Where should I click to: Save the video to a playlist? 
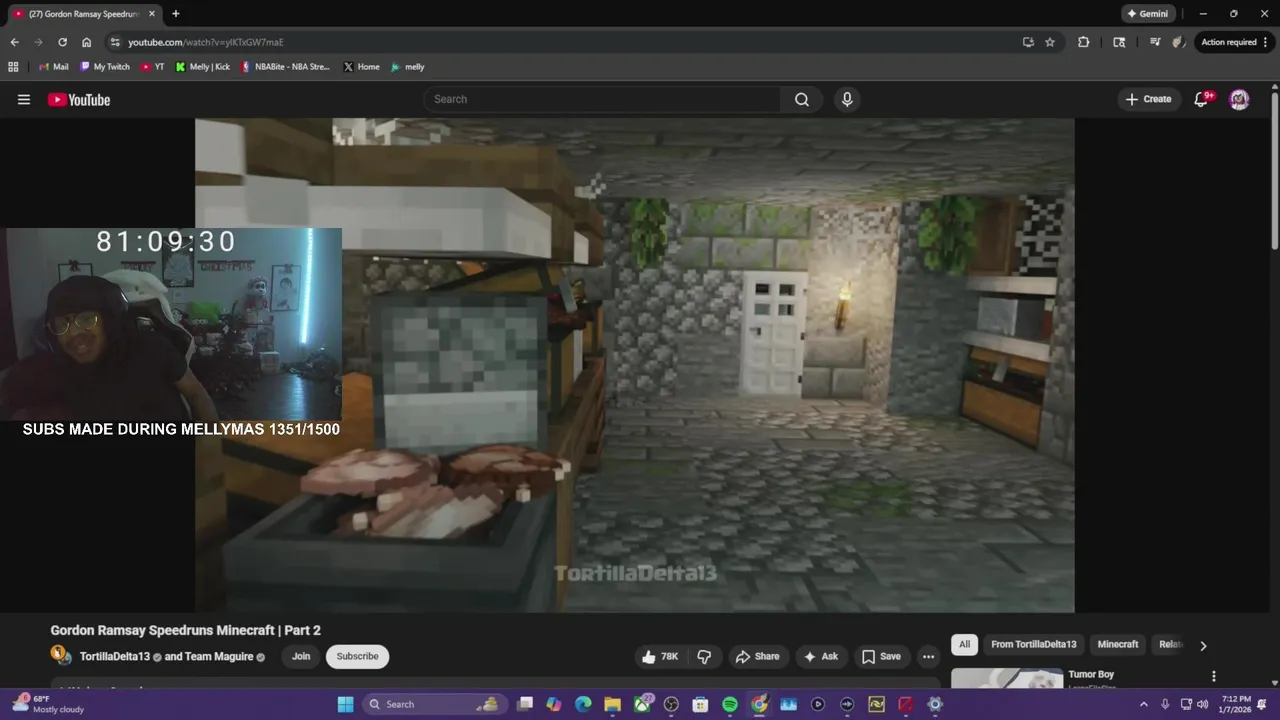tap(881, 656)
